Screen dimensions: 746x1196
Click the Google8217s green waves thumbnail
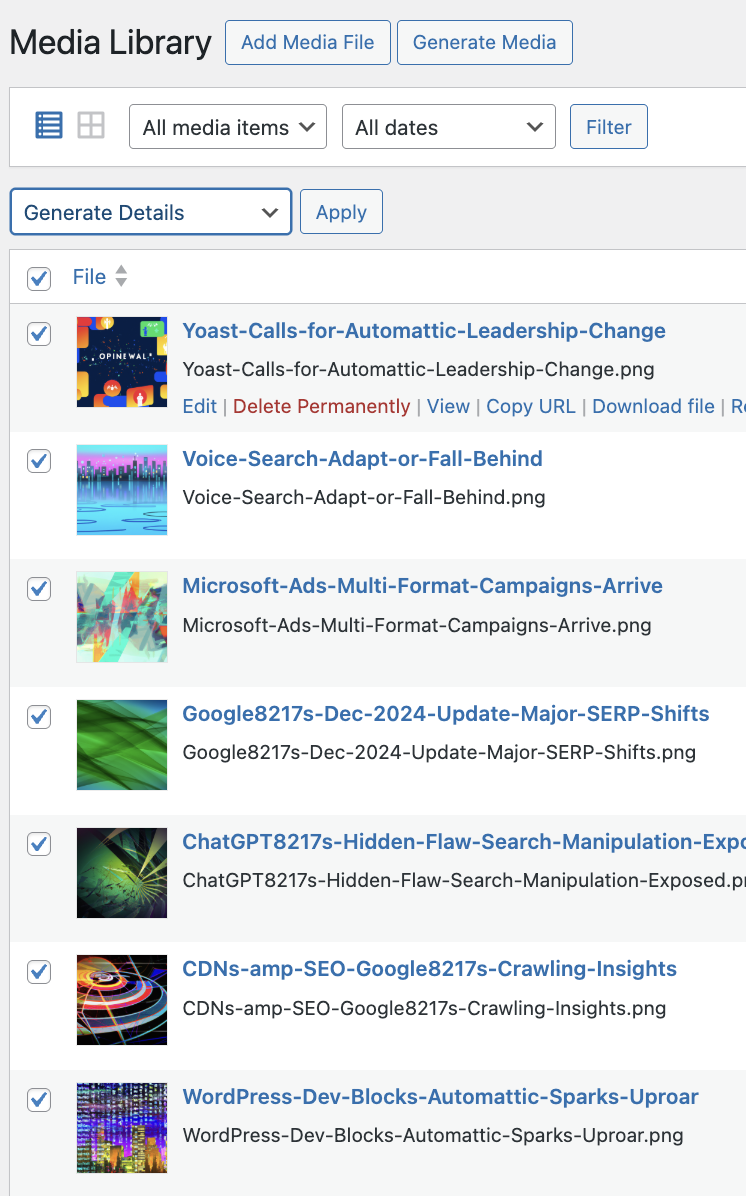122,745
